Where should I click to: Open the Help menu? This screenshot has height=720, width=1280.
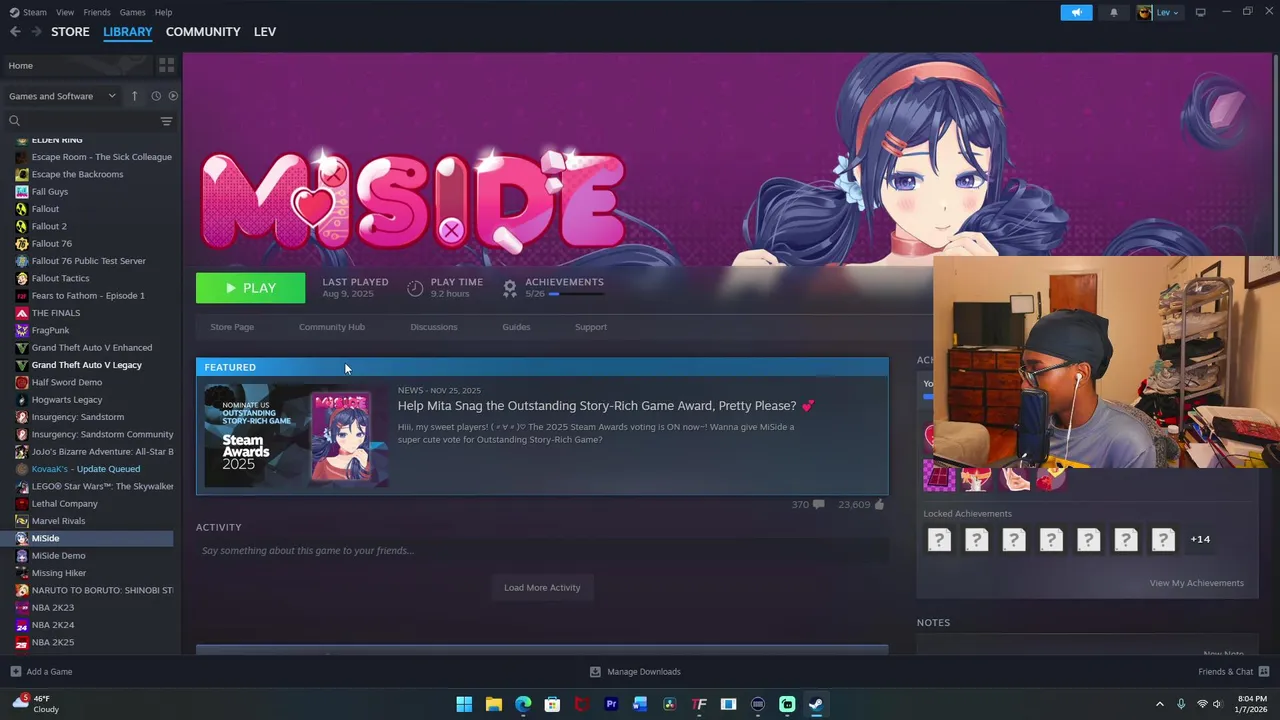(163, 12)
